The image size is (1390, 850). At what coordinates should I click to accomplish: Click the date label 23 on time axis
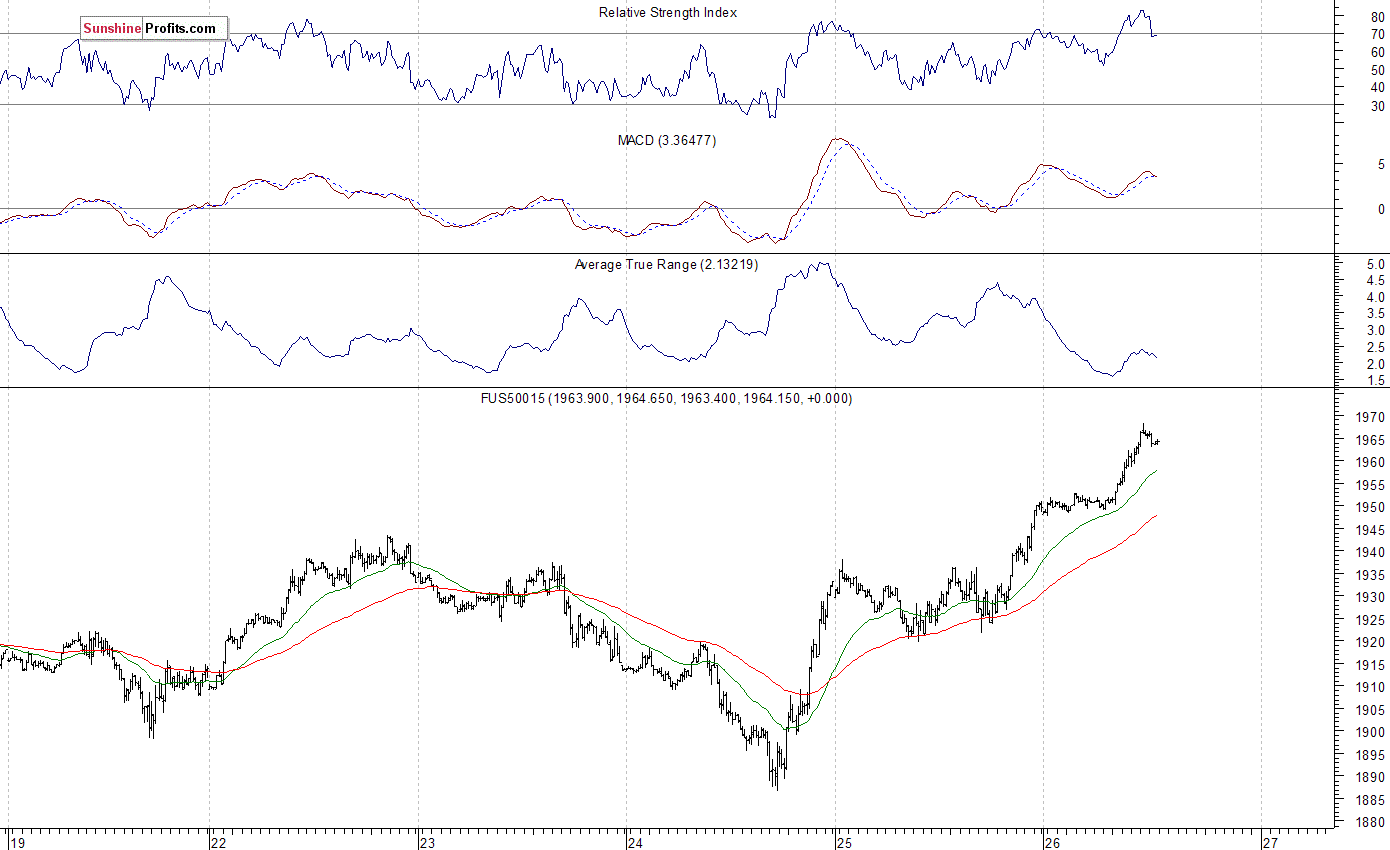pos(427,842)
